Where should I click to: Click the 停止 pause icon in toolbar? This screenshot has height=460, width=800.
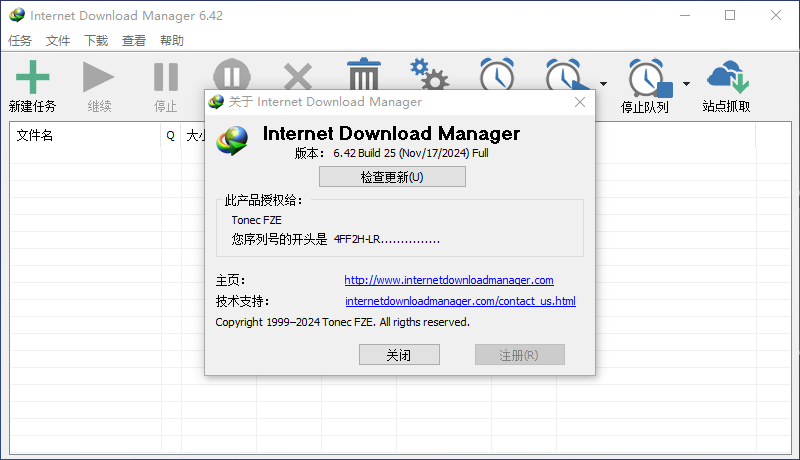point(166,78)
